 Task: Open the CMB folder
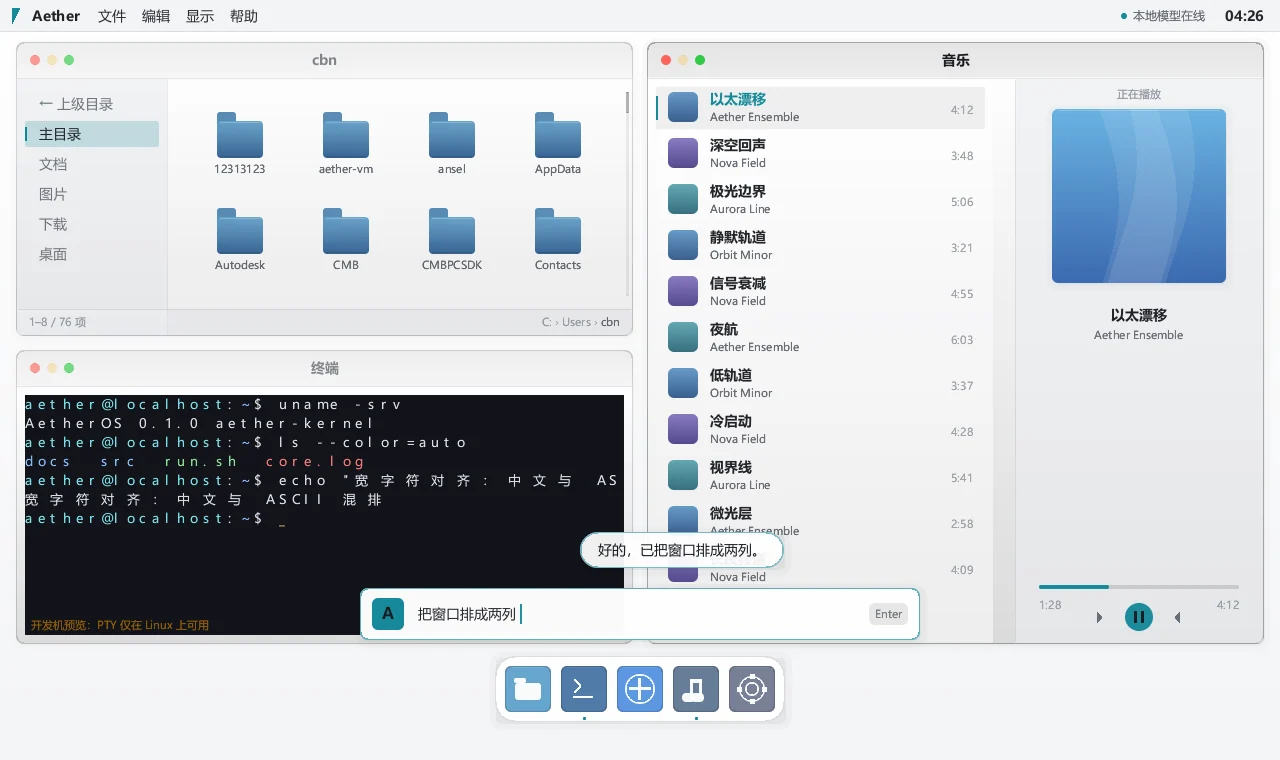tap(346, 231)
